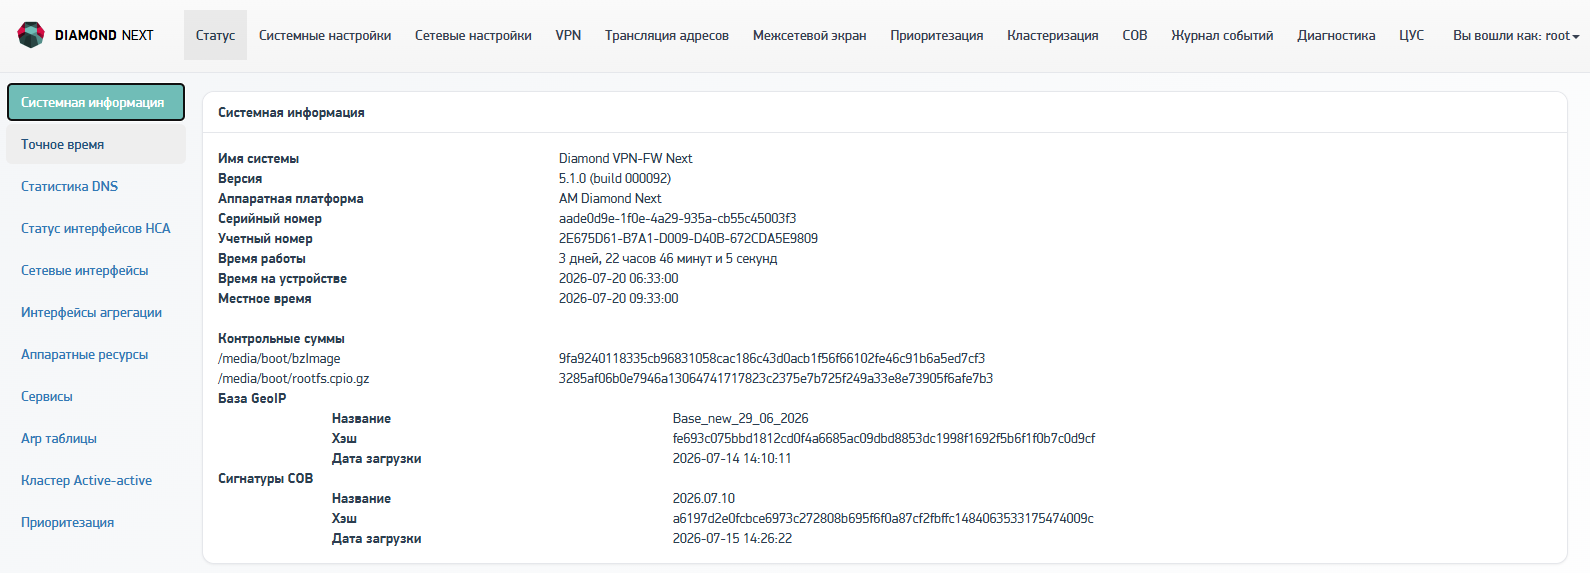Open Arp таблицы sidebar link
Image resolution: width=1590 pixels, height=573 pixels.
(x=96, y=438)
